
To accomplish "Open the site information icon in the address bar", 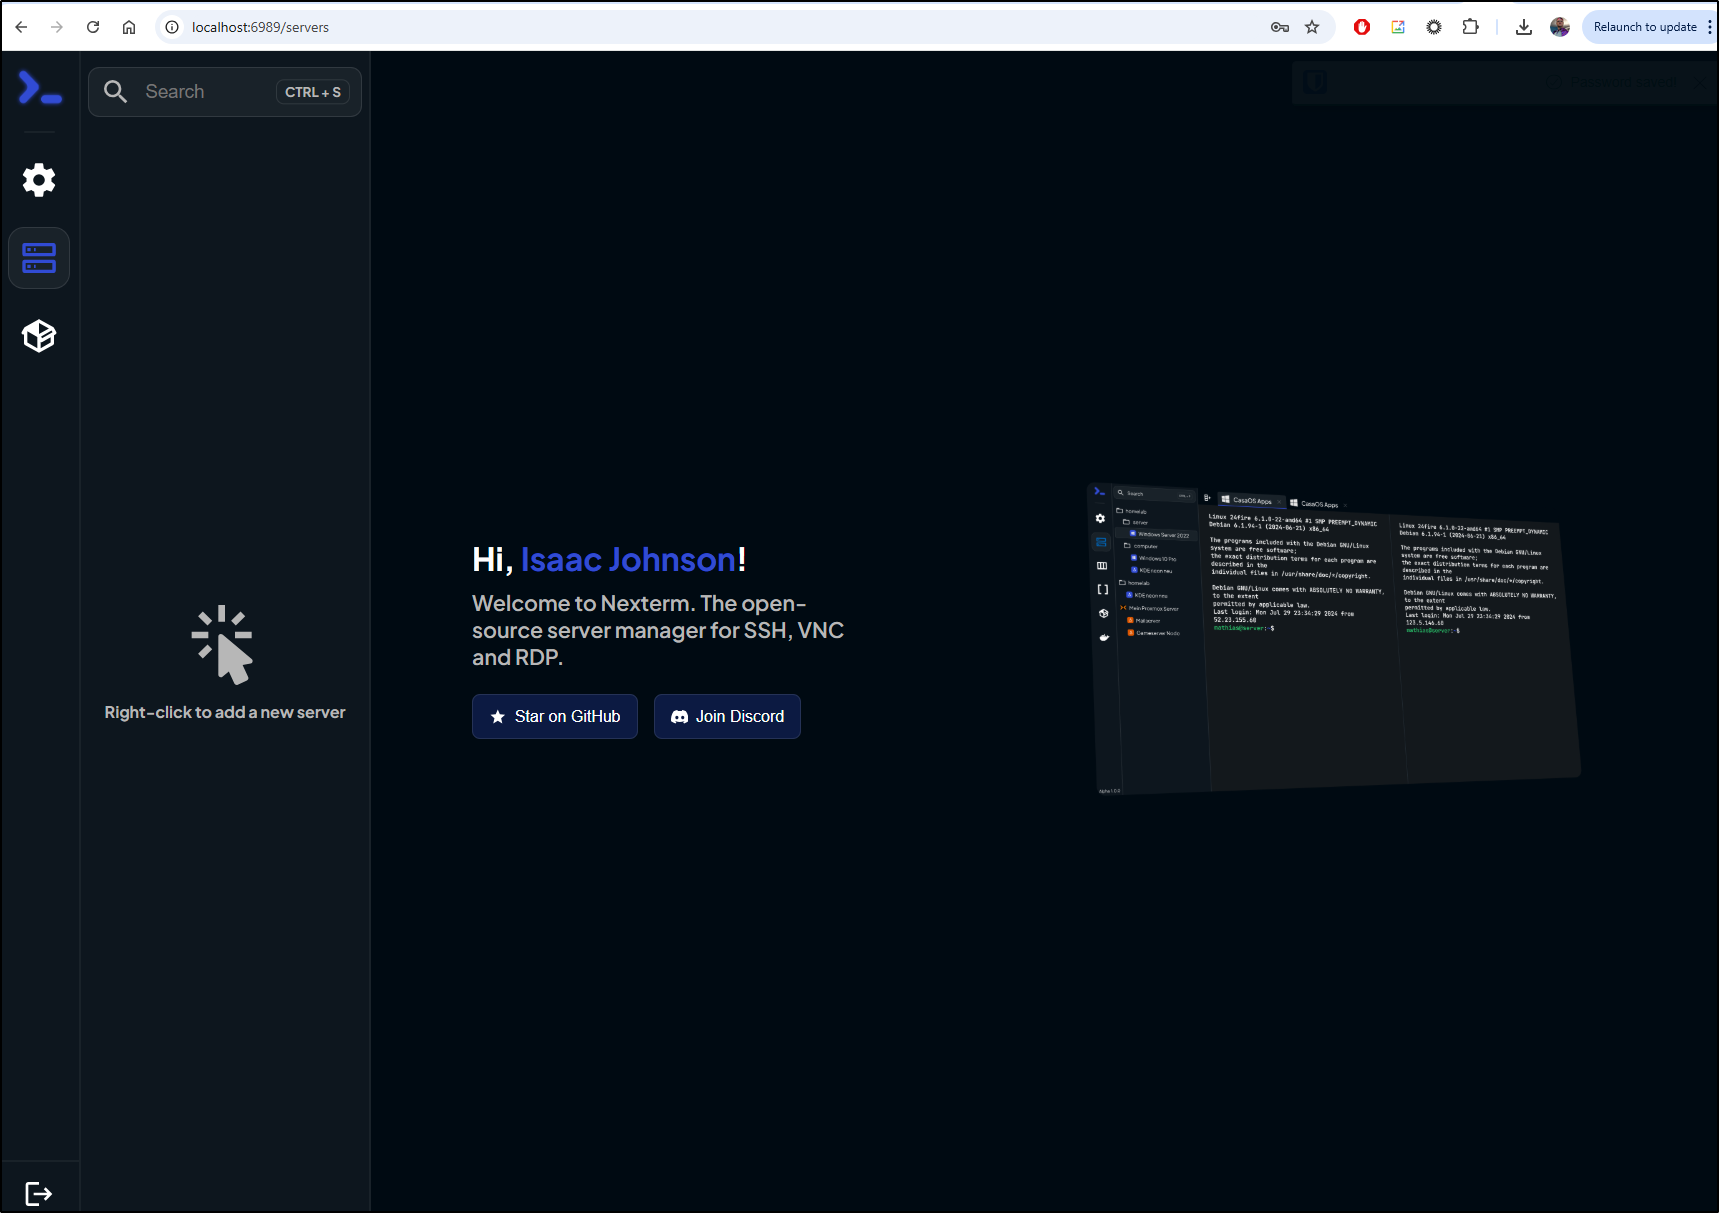I will coord(172,27).
